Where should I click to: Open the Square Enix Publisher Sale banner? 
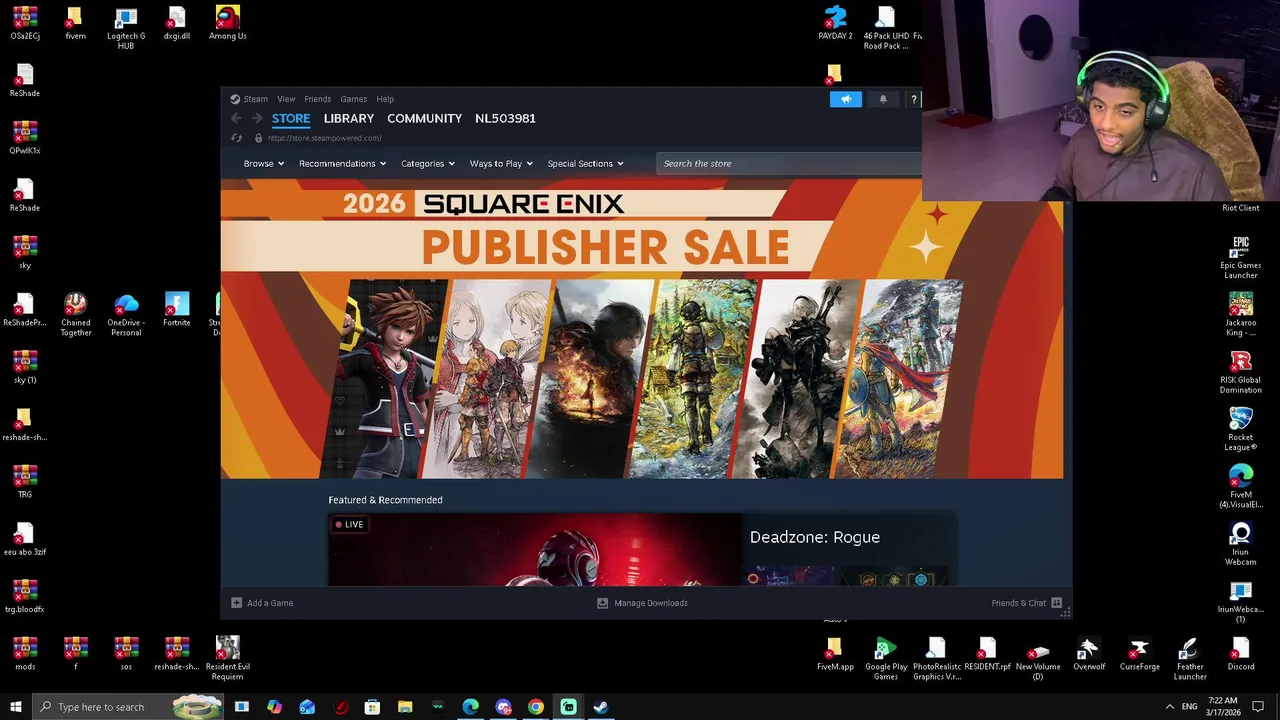tap(641, 329)
